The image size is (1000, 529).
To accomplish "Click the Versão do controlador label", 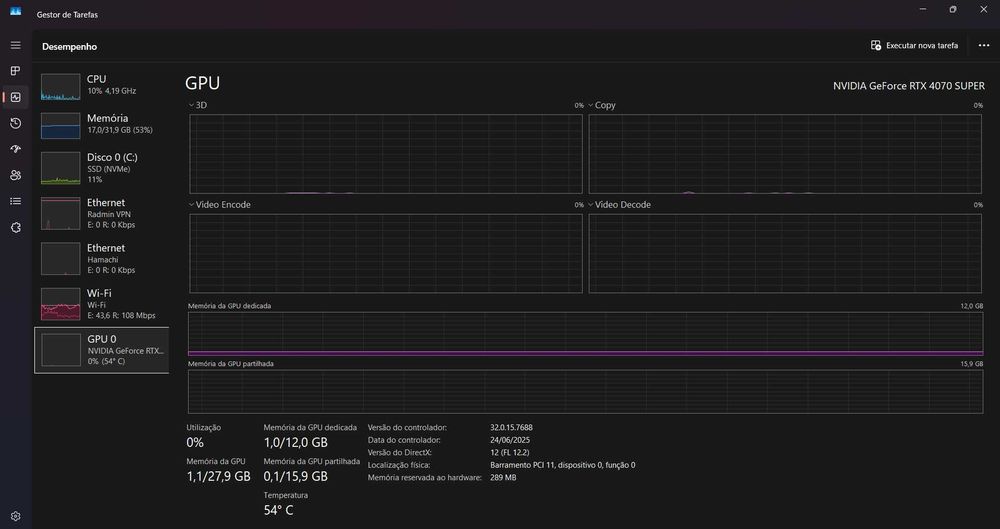I will (x=407, y=428).
